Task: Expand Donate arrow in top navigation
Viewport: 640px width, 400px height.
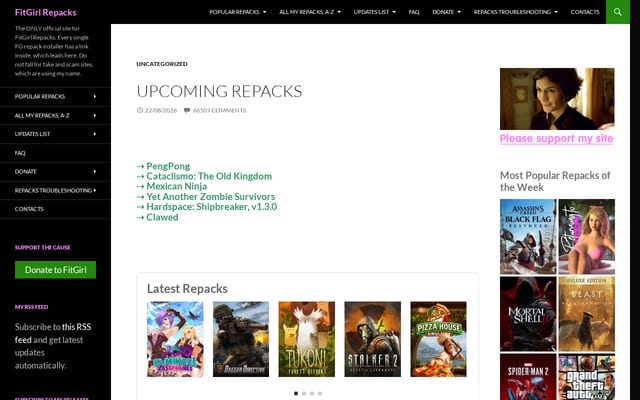Action: 459,12
